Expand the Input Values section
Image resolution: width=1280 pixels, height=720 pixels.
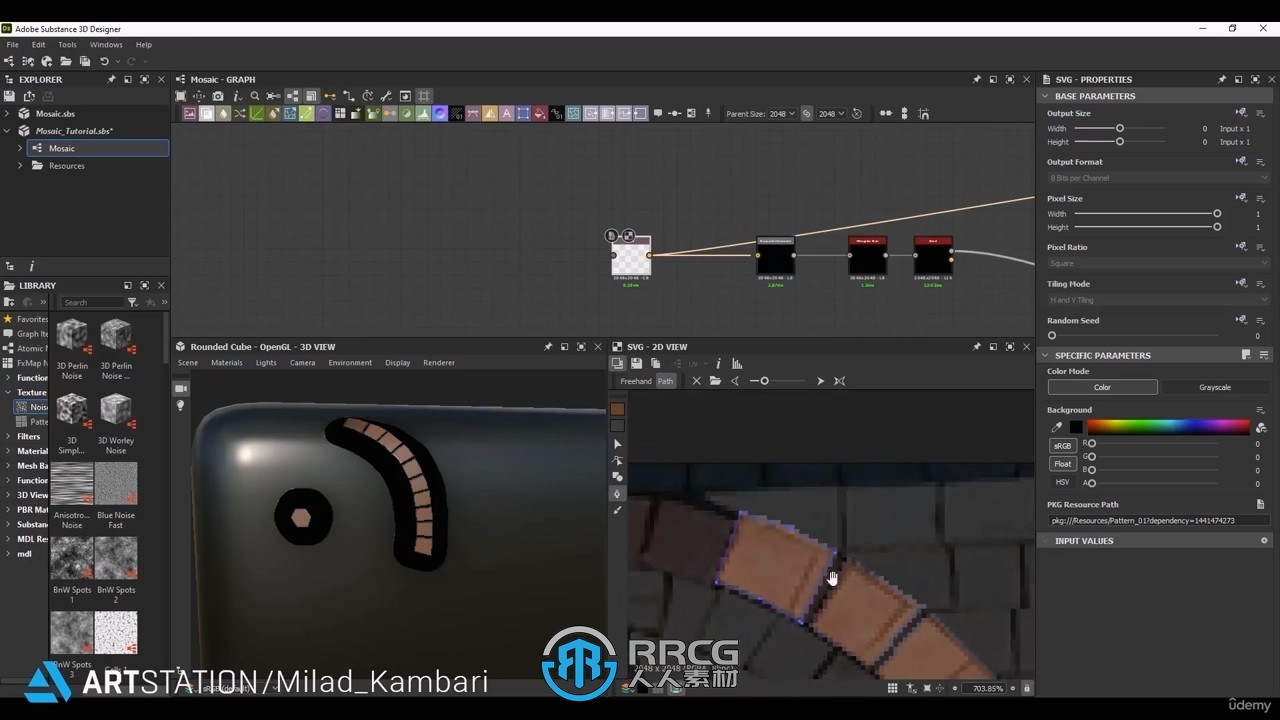pyautogui.click(x=1046, y=541)
